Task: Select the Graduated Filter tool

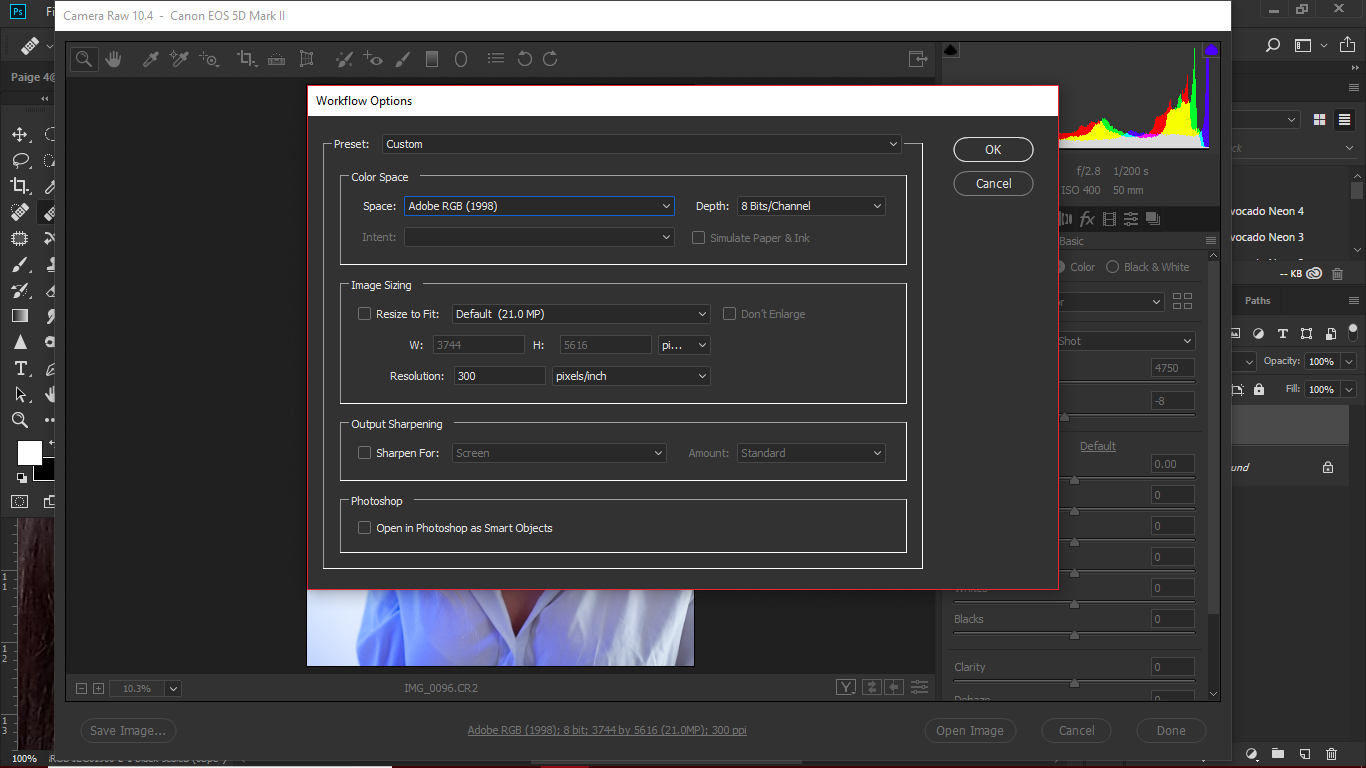Action: click(432, 59)
